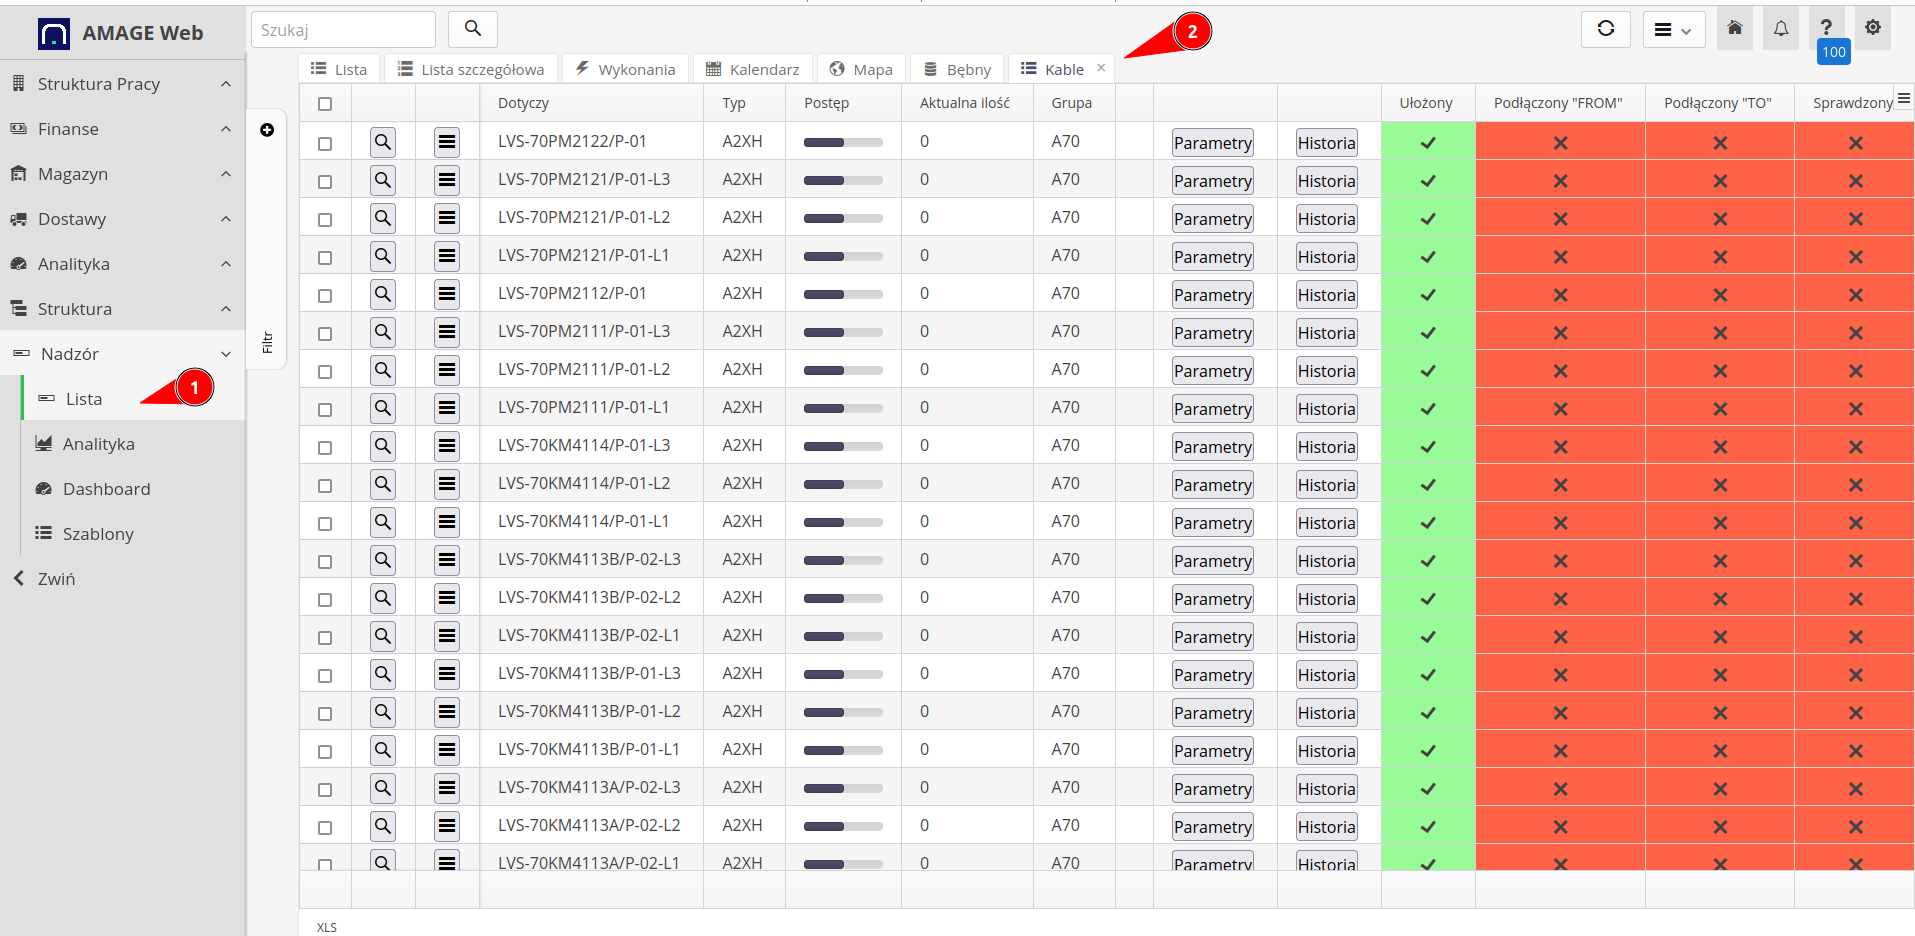
Task: Open the hamburger menu dropdown in top right
Action: pyautogui.click(x=1673, y=29)
